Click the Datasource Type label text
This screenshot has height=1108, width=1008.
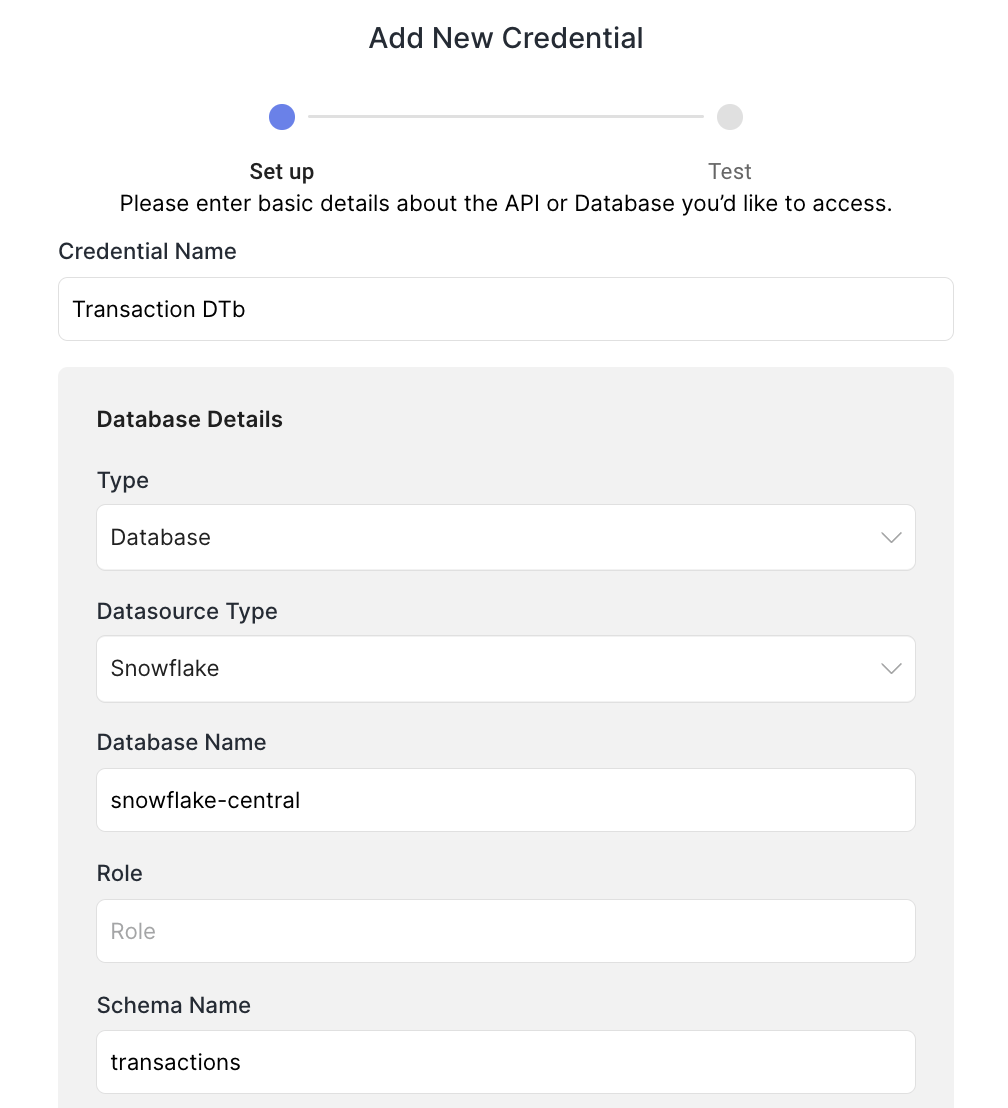pyautogui.click(x=187, y=611)
